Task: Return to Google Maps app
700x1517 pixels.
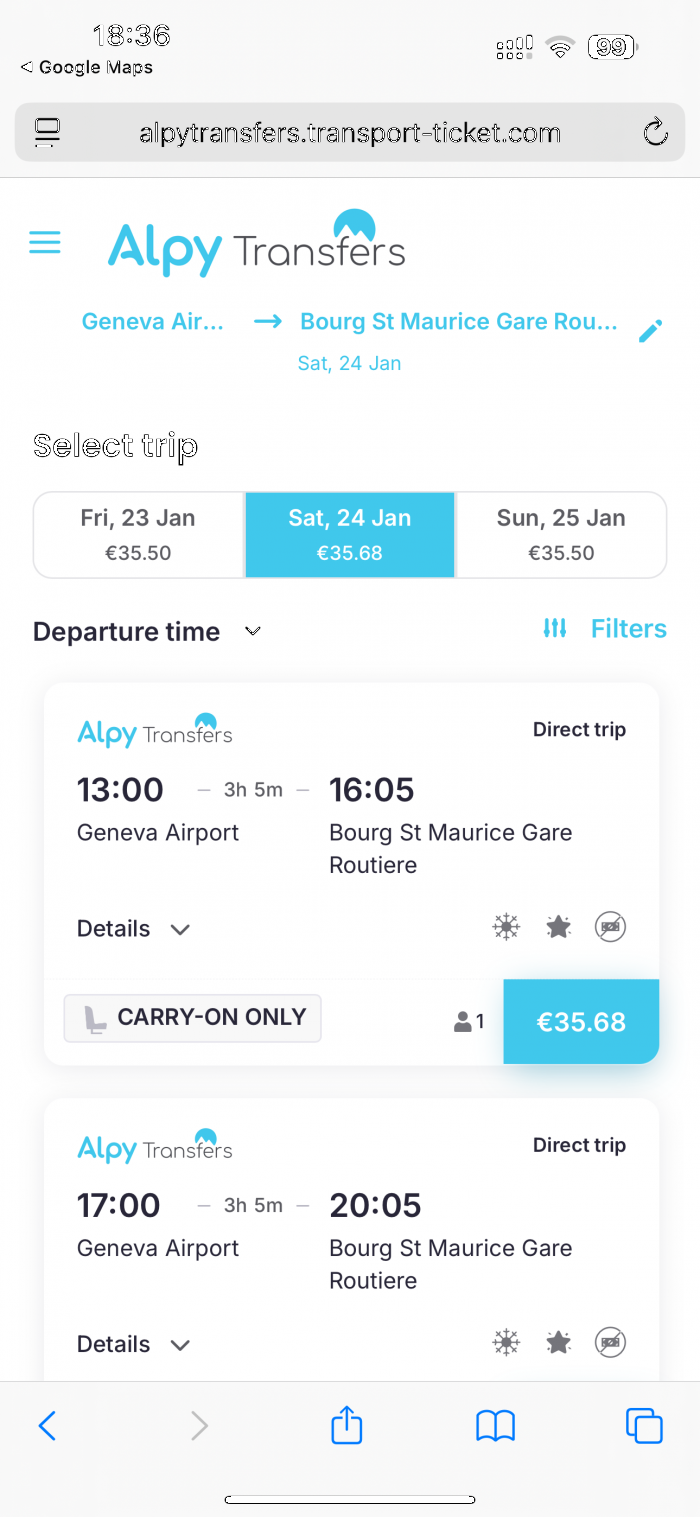Action: coord(87,68)
